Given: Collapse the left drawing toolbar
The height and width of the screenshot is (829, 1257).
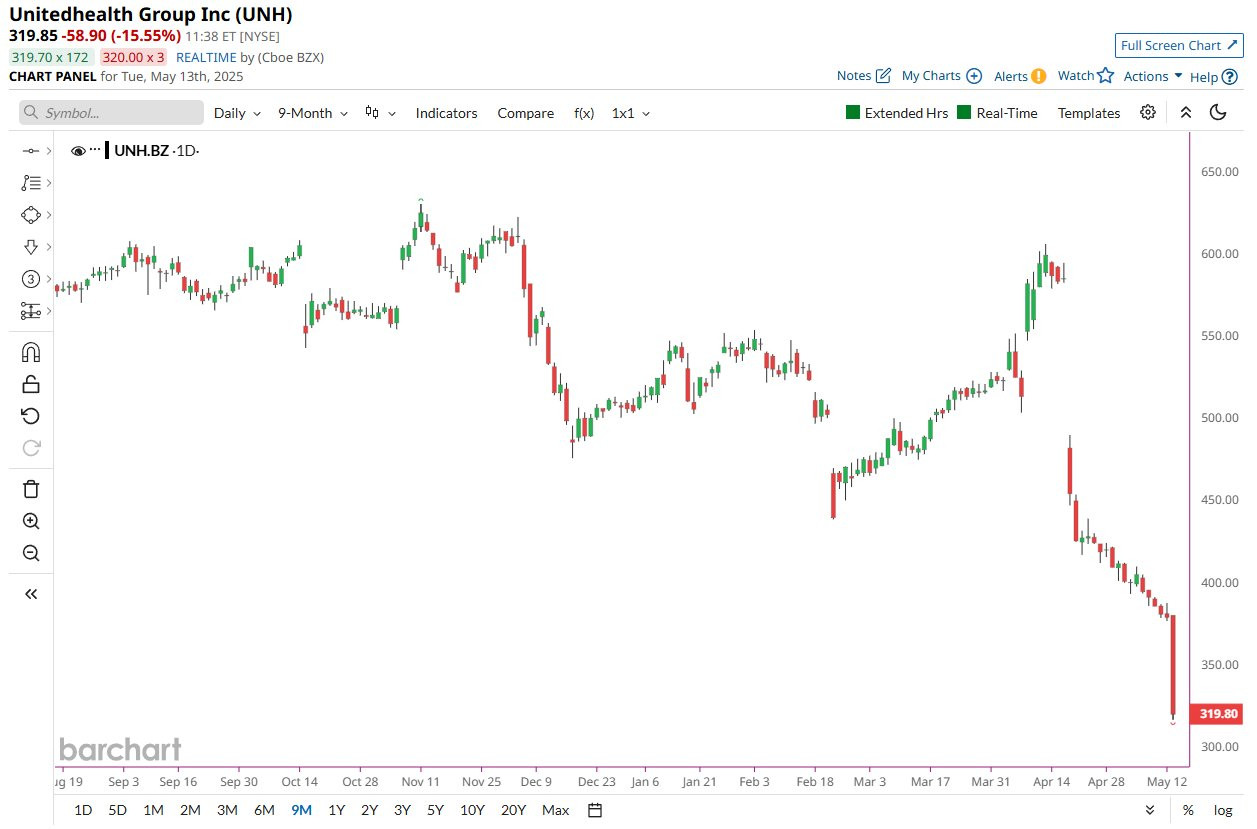Looking at the screenshot, I should click(x=30, y=594).
